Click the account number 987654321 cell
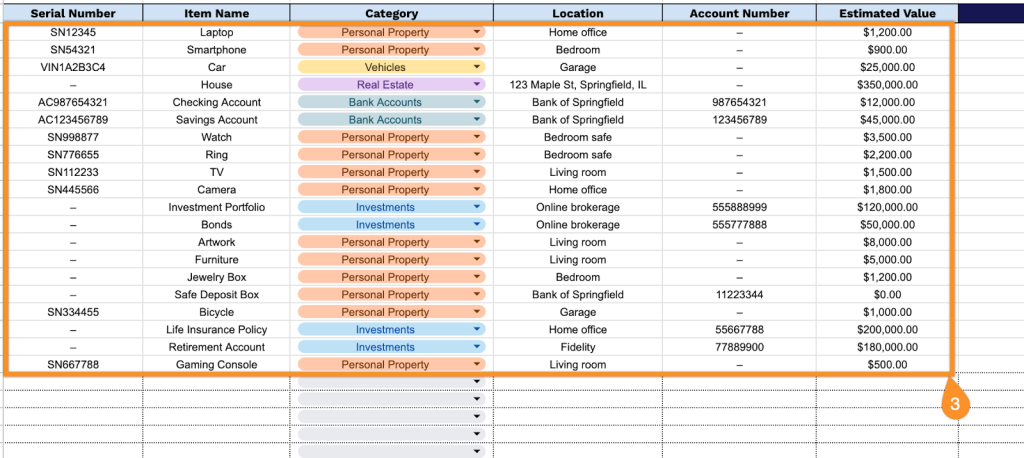 coord(739,102)
